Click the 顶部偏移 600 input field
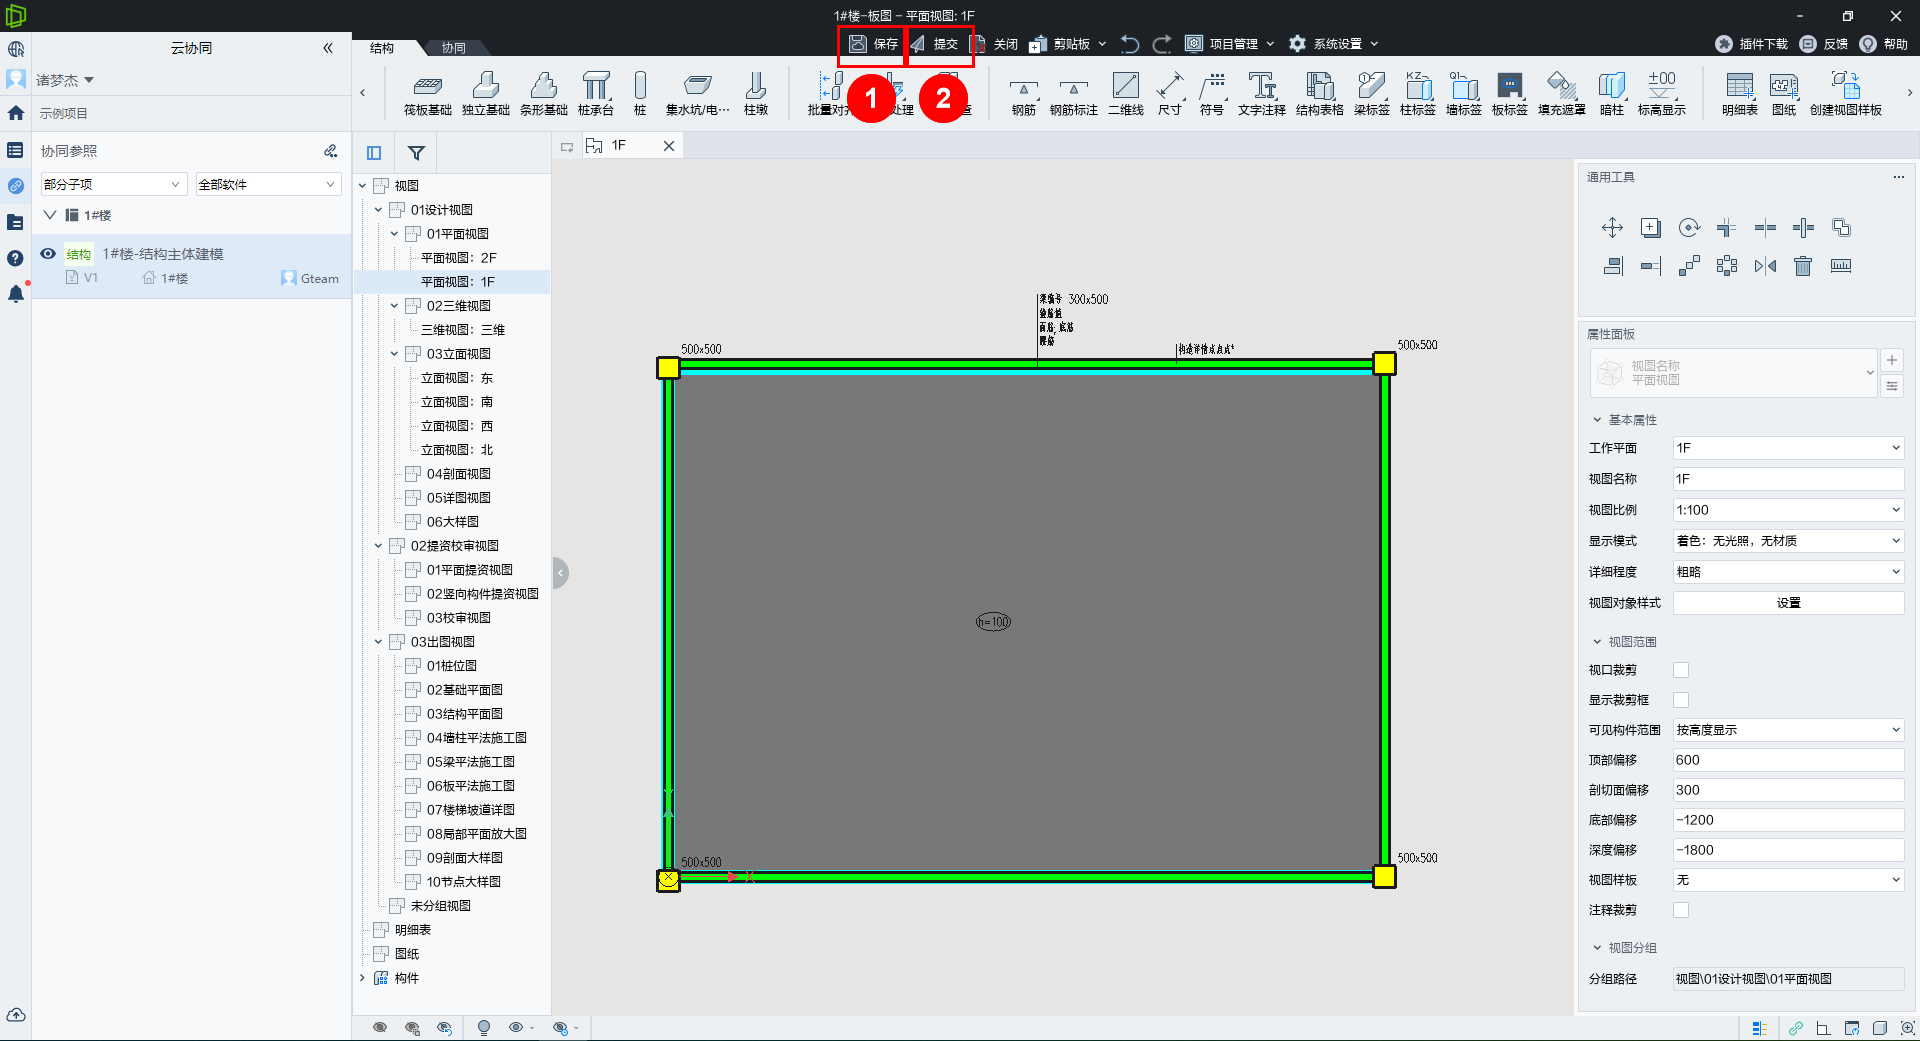This screenshot has width=1920, height=1041. (x=1788, y=760)
